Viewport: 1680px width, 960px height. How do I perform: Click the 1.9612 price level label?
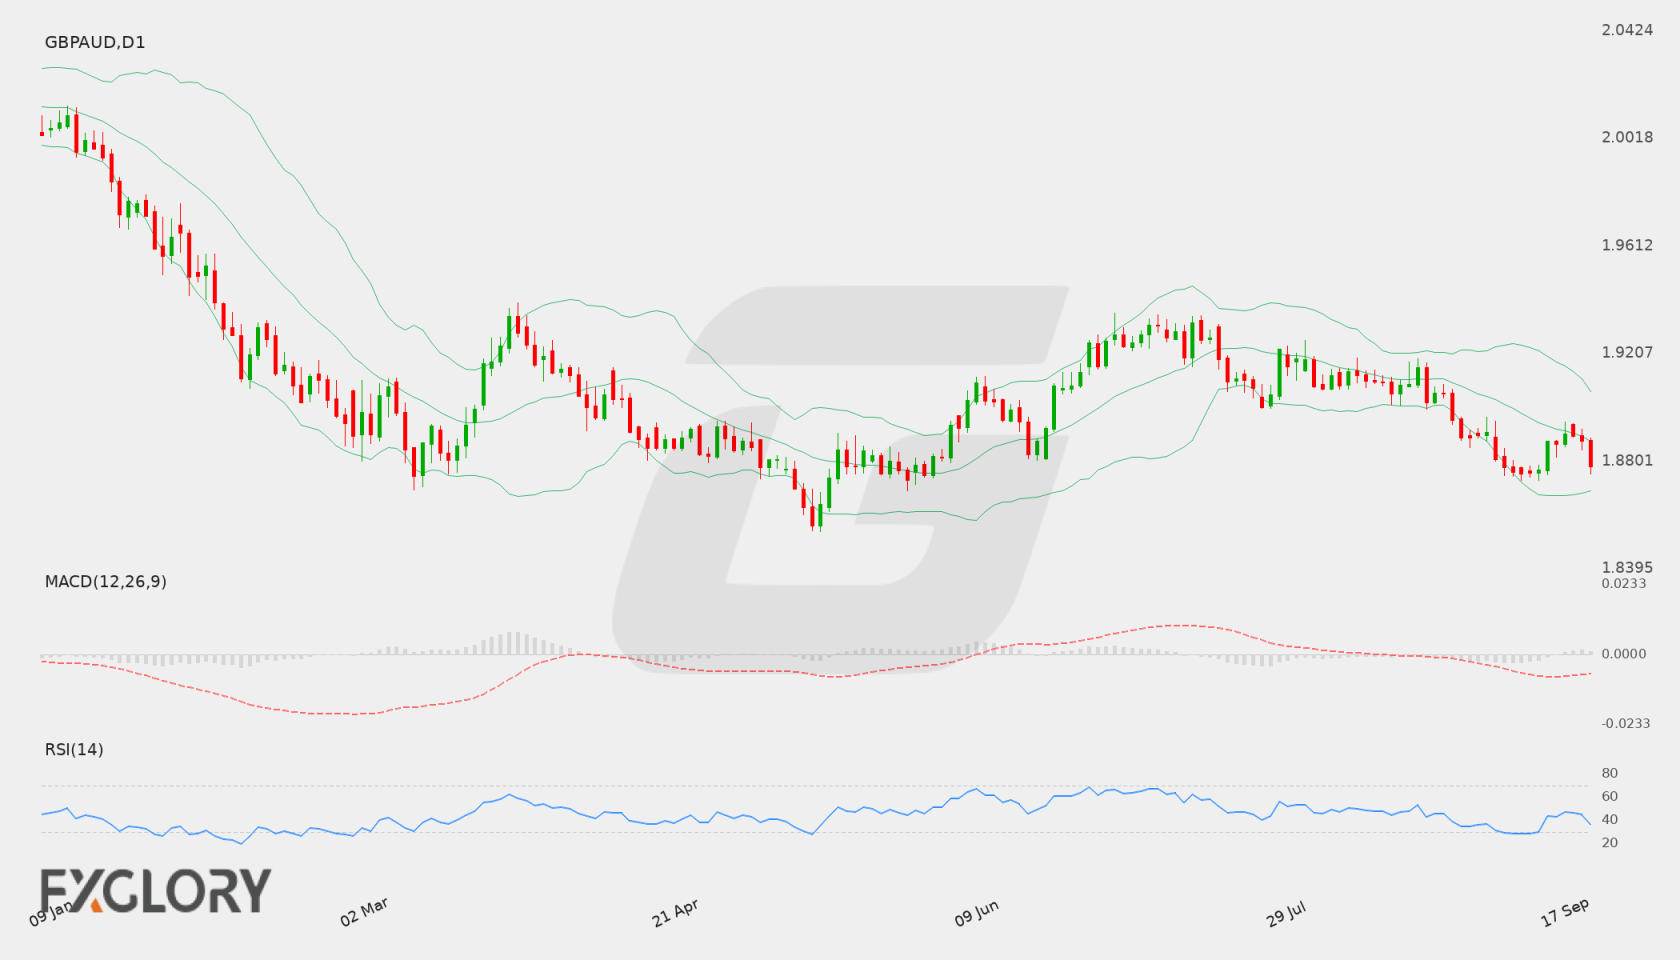click(1627, 245)
